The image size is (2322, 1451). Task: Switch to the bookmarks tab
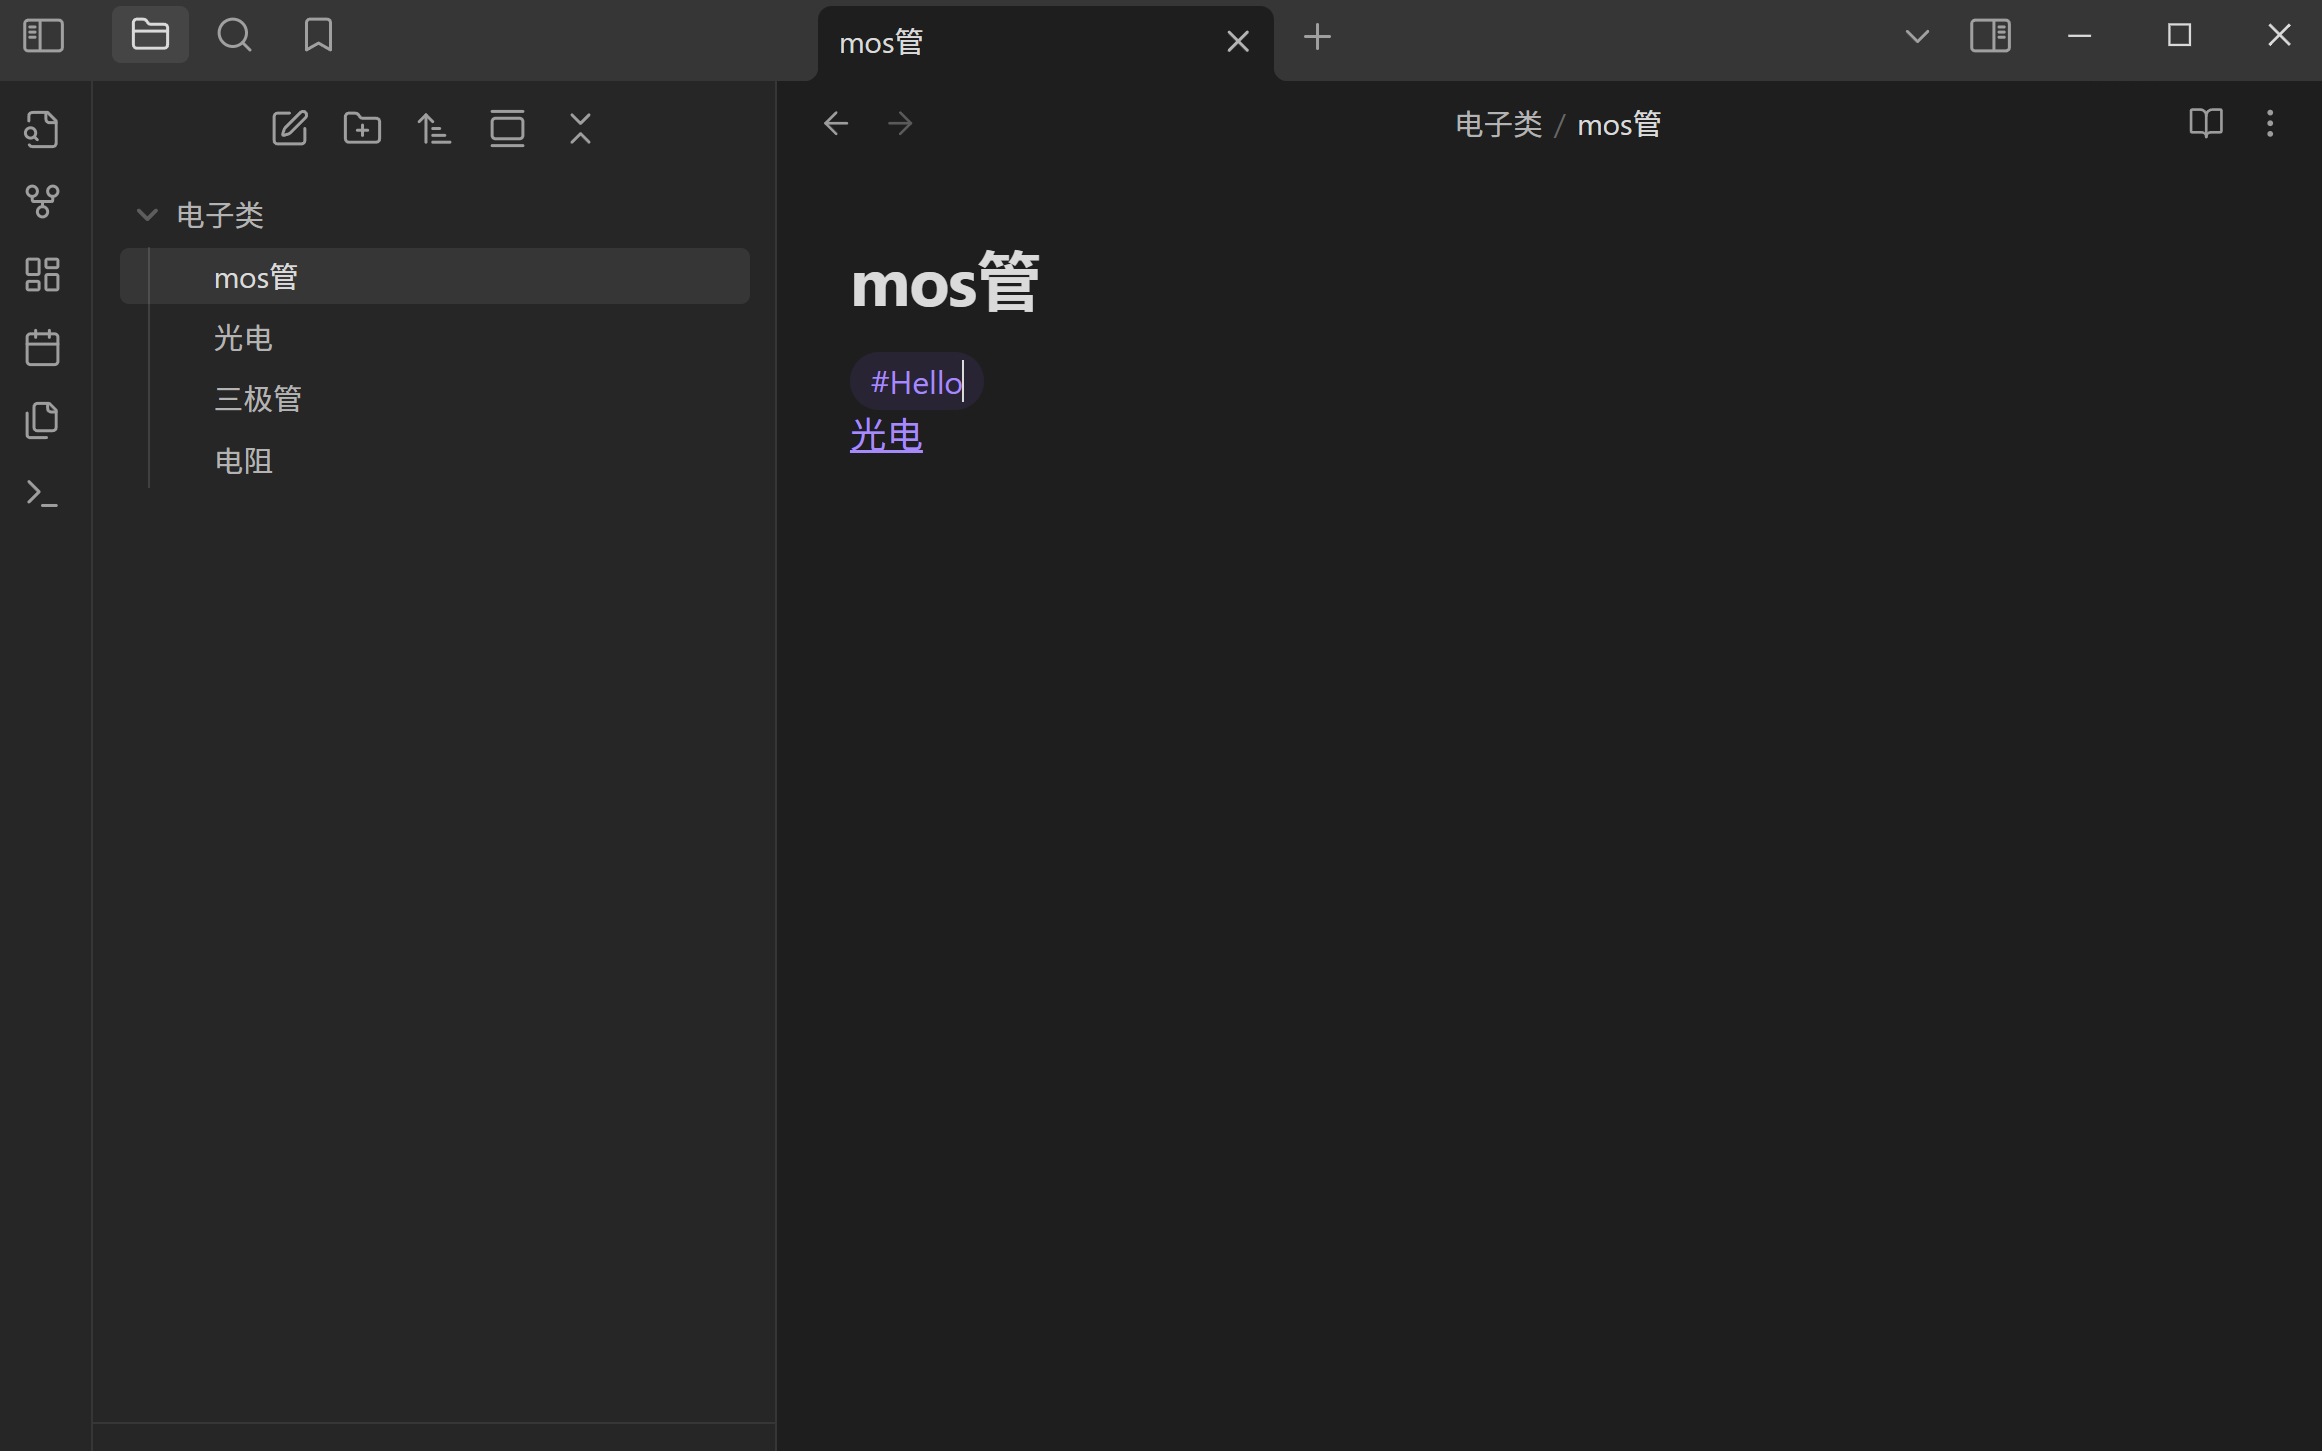tap(318, 36)
